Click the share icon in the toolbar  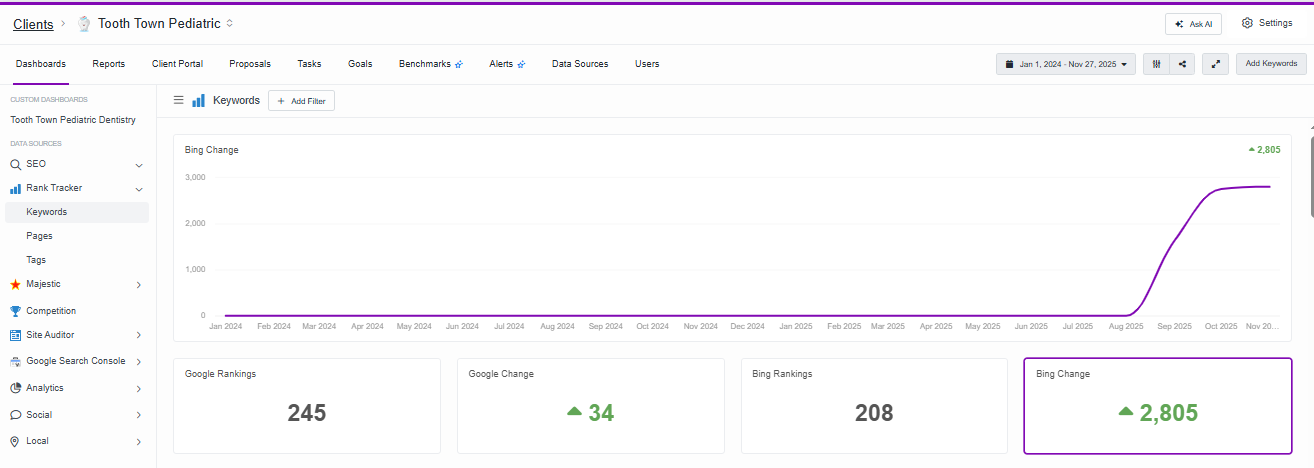(x=1182, y=64)
